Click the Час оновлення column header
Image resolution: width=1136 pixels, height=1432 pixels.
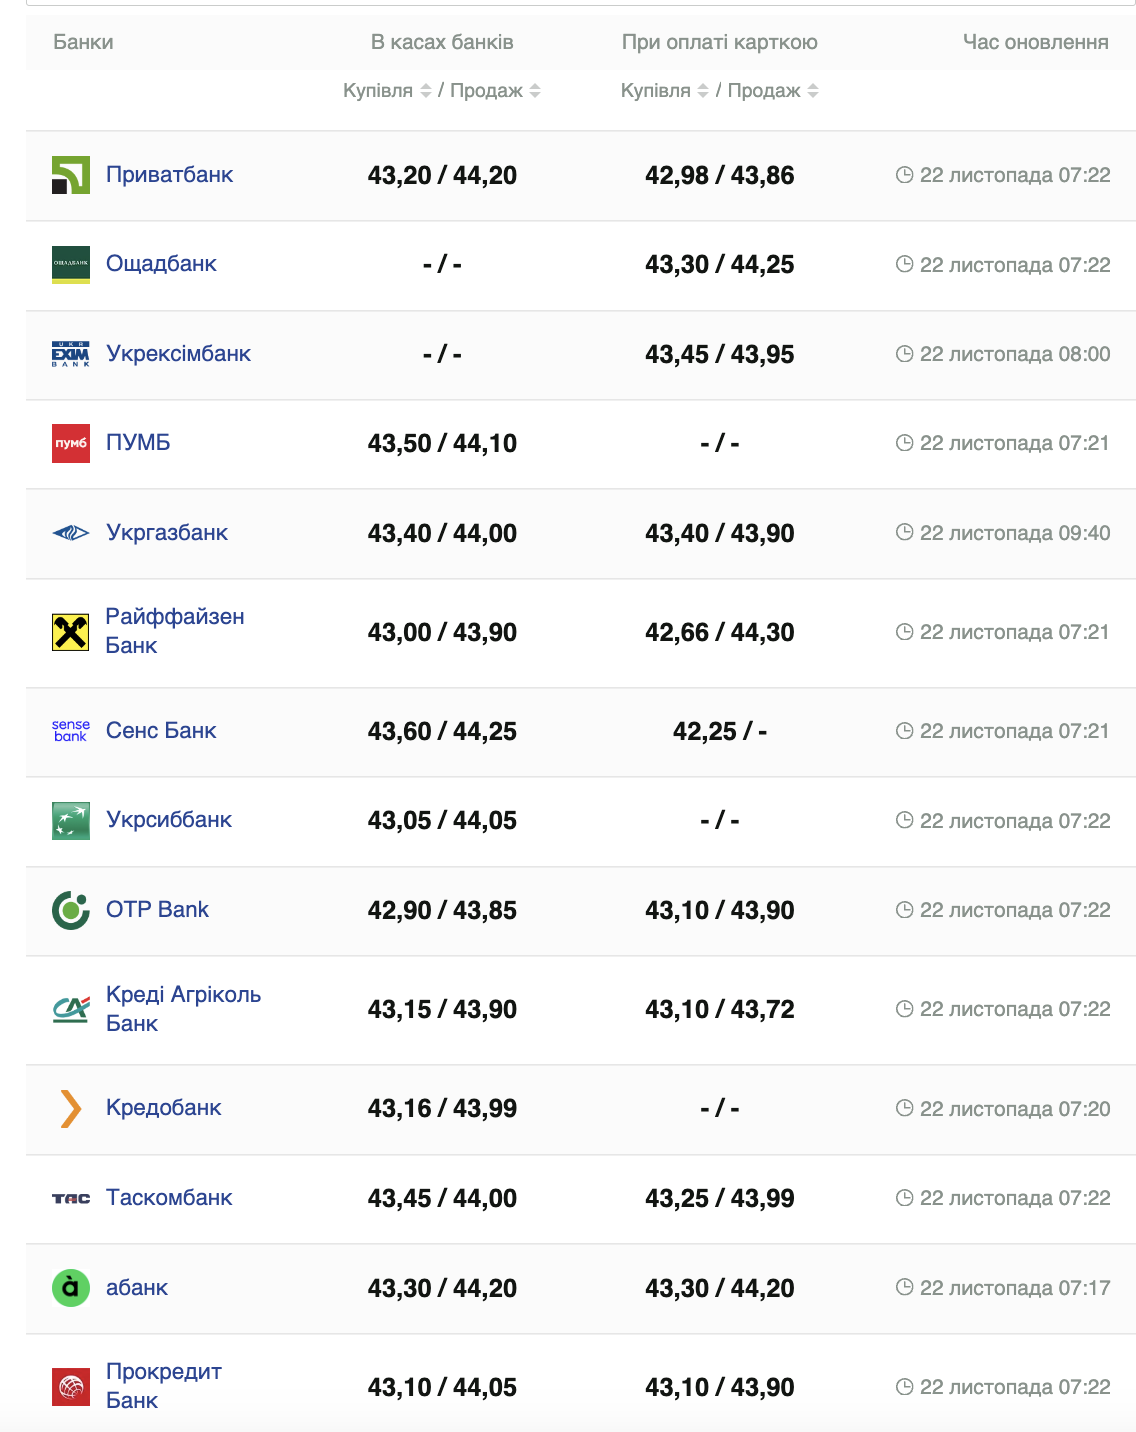pyautogui.click(x=1035, y=42)
